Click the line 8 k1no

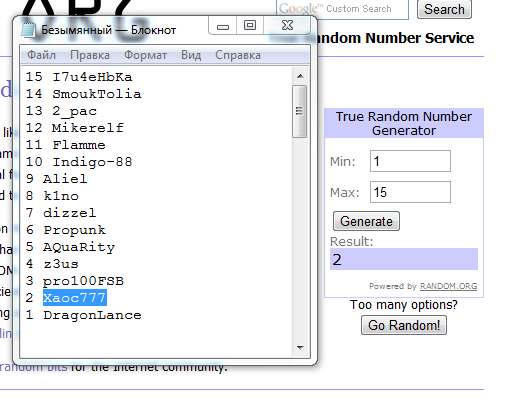coord(52,196)
